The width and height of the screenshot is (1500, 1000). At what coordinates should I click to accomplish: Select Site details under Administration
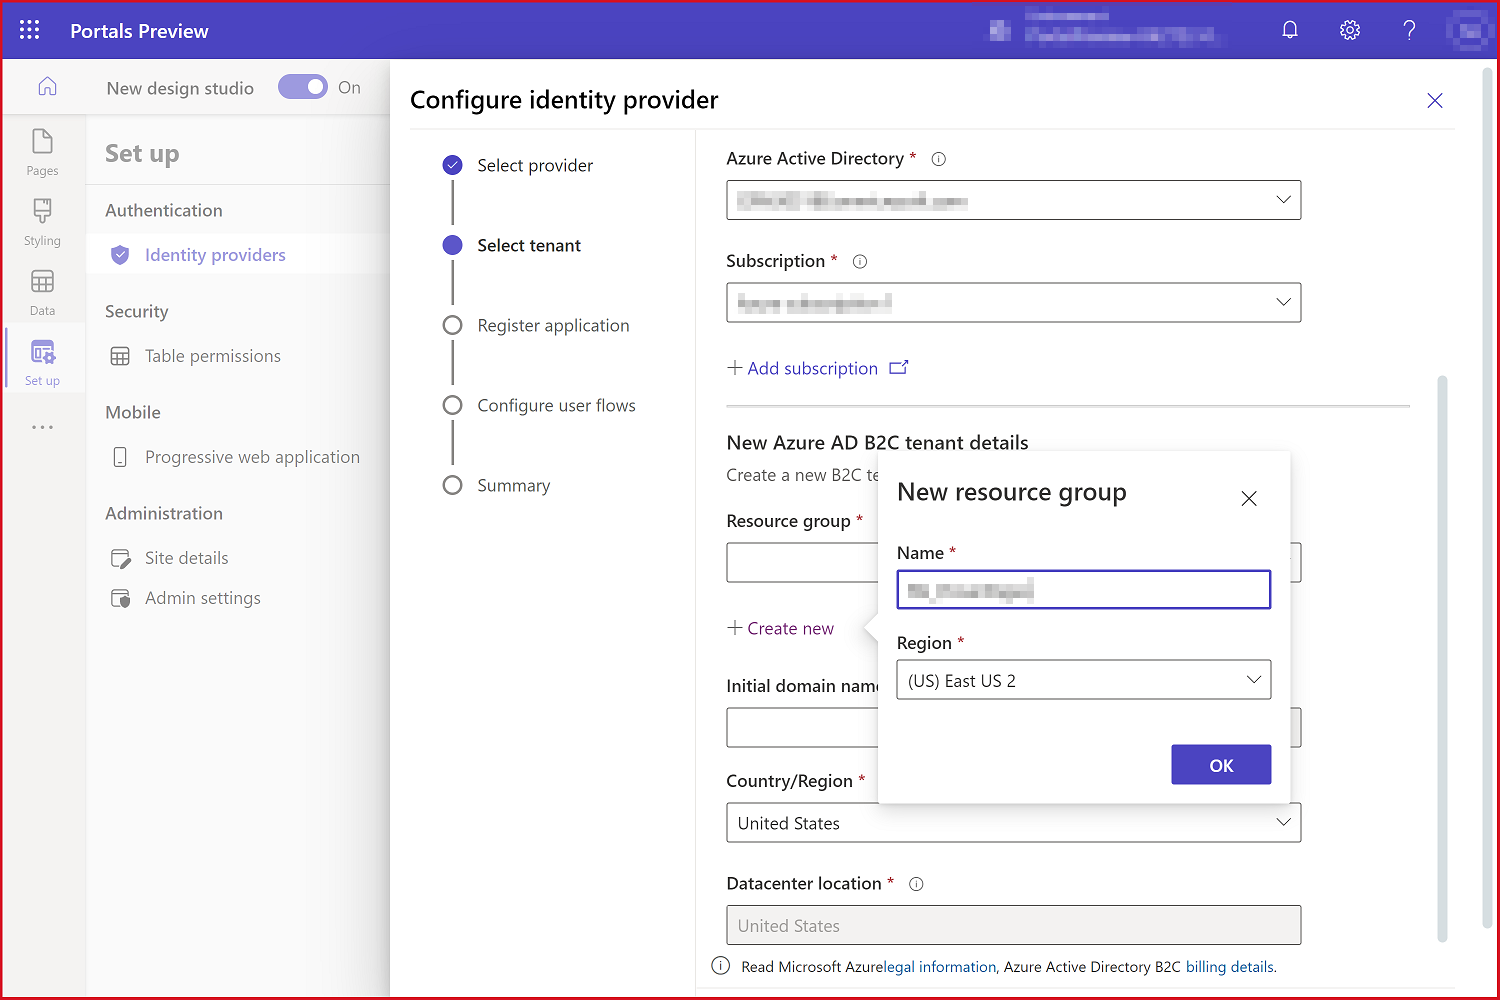[x=187, y=558]
